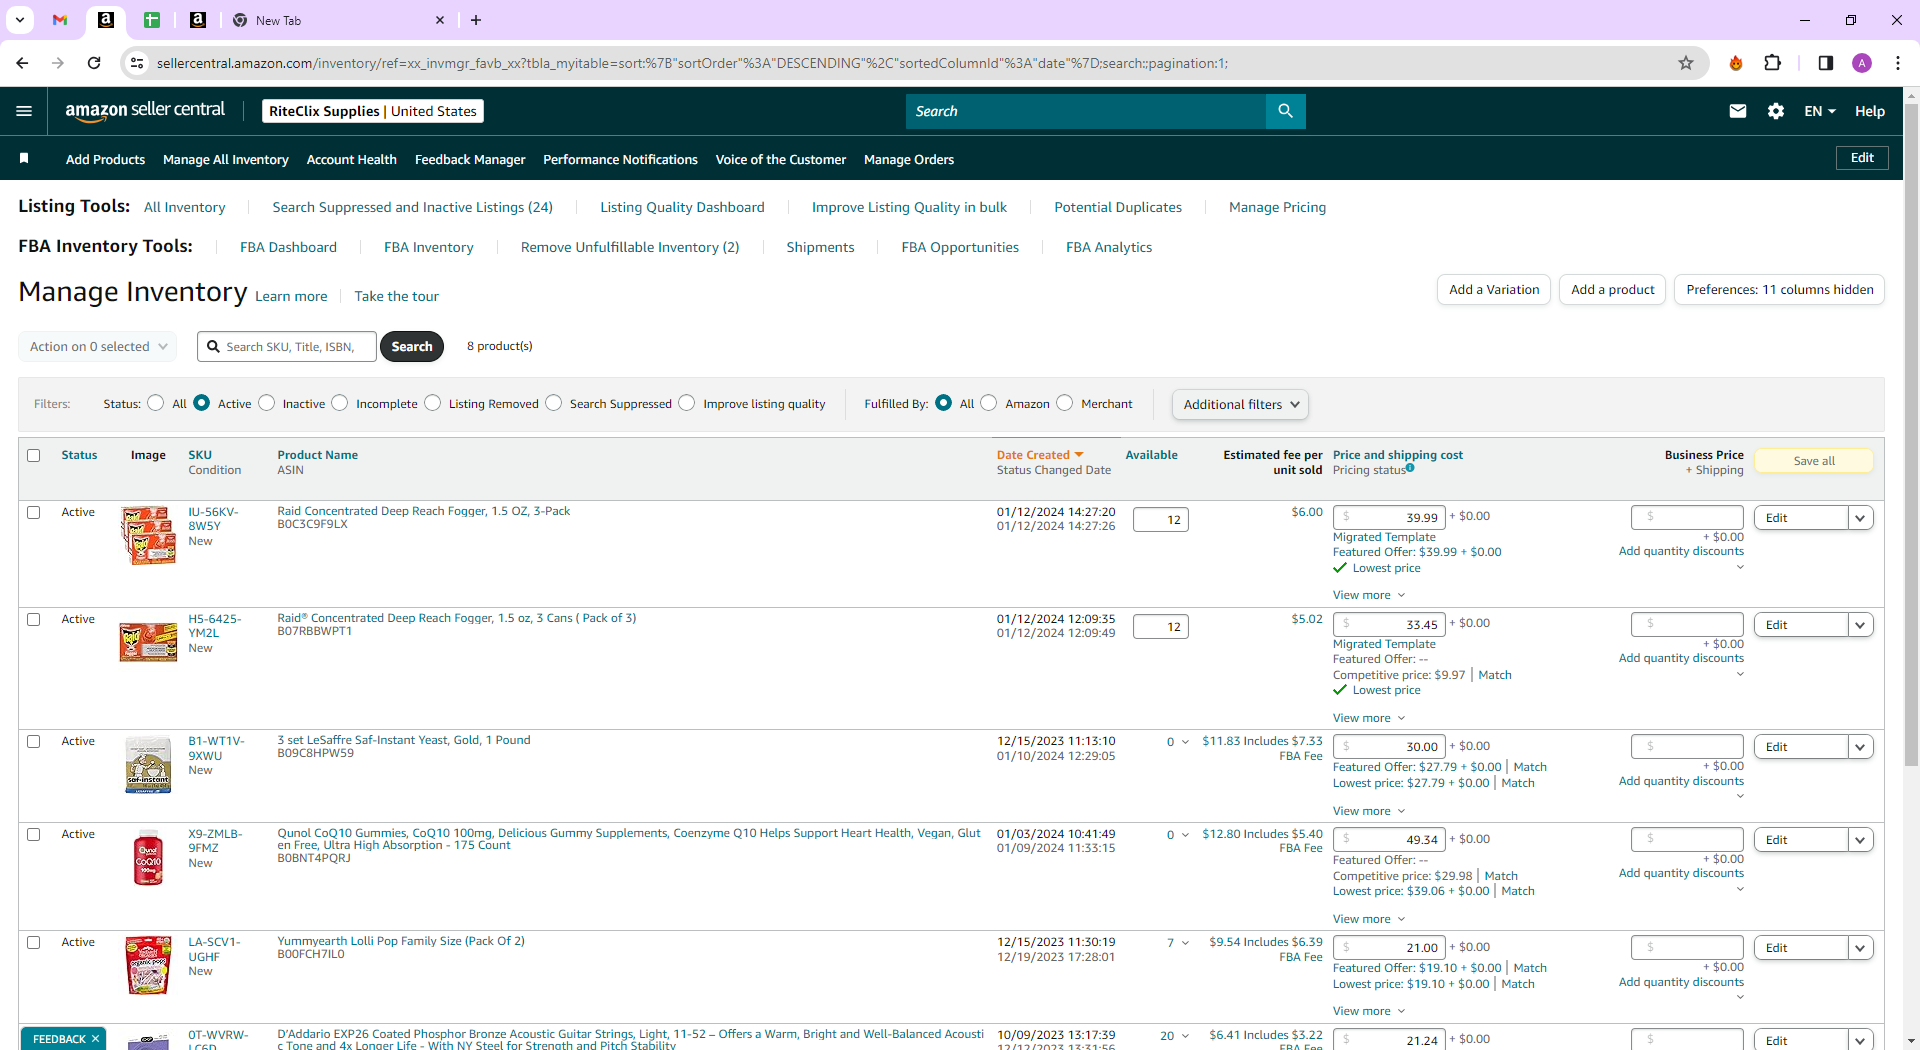Image resolution: width=1920 pixels, height=1050 pixels.
Task: Open a new browser tab with plus icon
Action: tap(476, 20)
